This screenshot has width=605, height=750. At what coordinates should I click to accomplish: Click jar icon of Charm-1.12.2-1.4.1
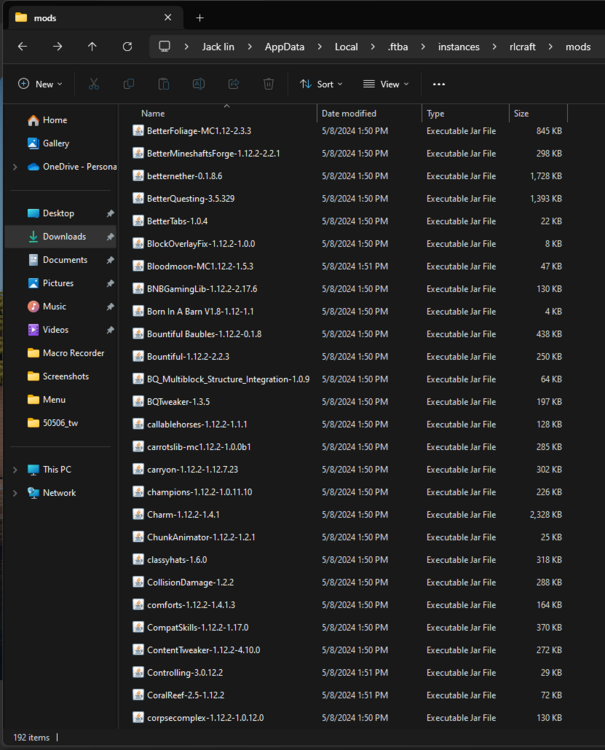pos(138,515)
